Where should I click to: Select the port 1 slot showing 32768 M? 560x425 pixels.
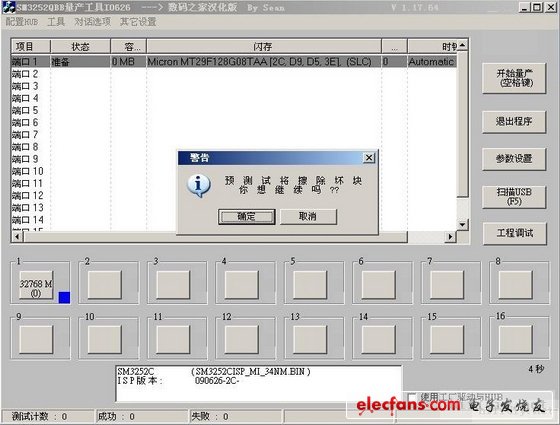click(x=36, y=288)
